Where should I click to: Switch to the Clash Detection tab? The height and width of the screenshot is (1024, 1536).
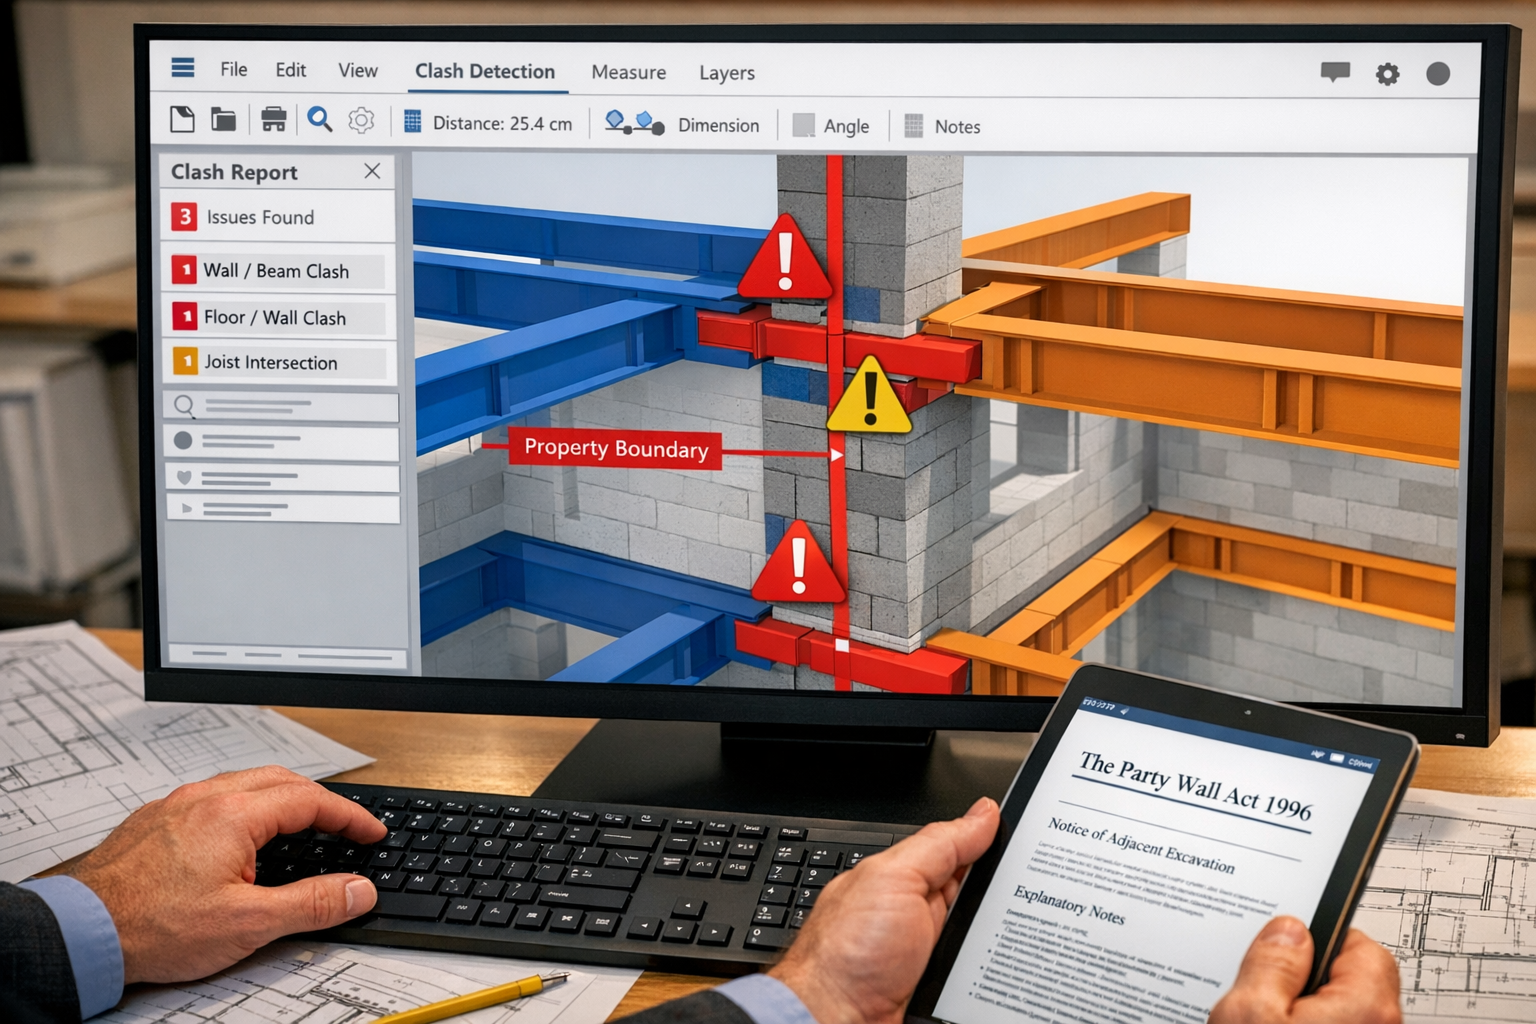[485, 71]
